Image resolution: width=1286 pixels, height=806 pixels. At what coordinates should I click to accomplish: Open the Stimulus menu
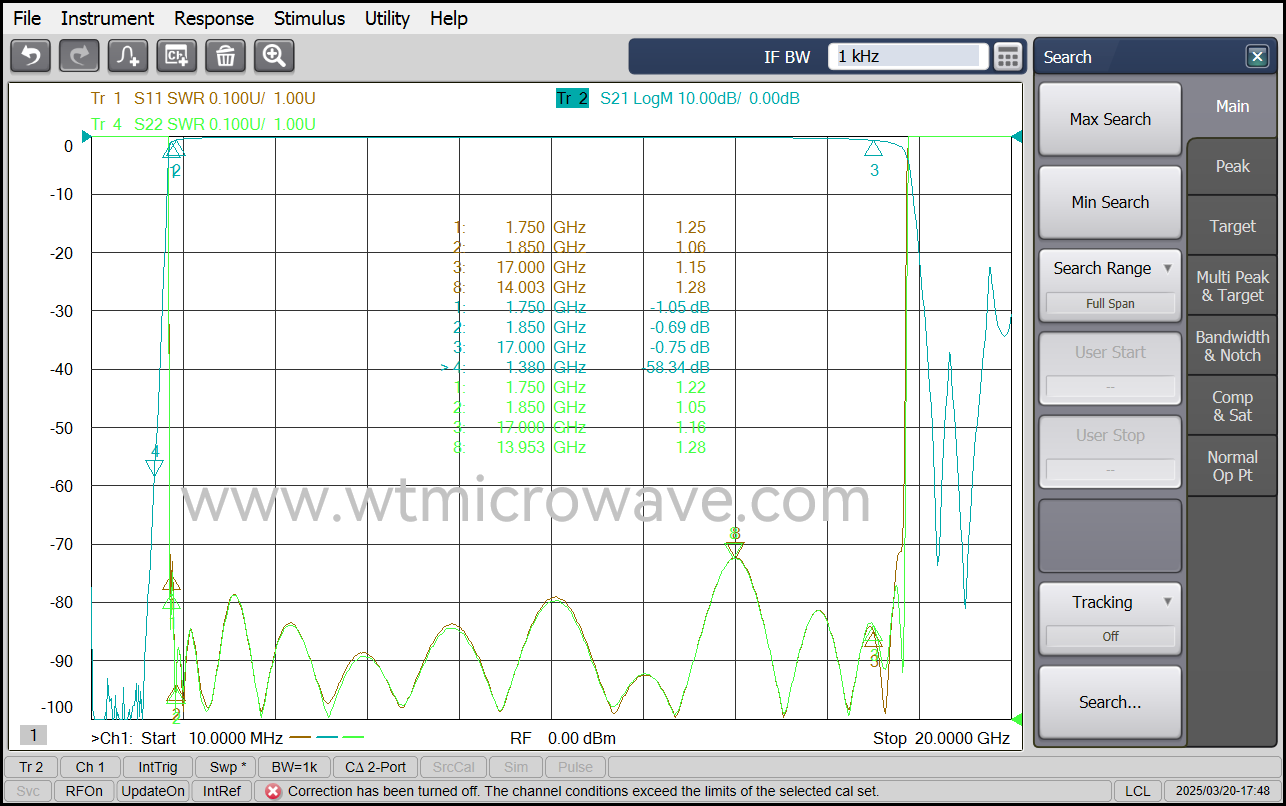point(309,18)
